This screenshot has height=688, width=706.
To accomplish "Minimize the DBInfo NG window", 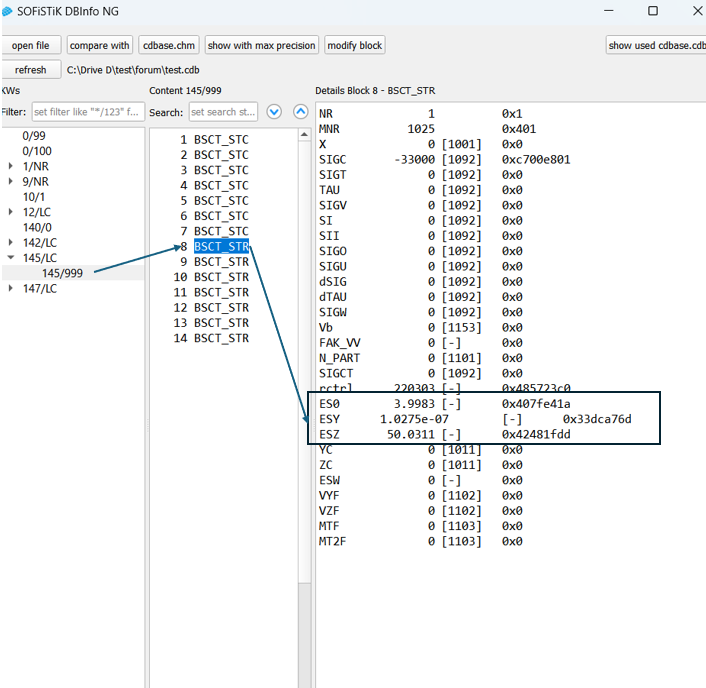I will [x=606, y=11].
